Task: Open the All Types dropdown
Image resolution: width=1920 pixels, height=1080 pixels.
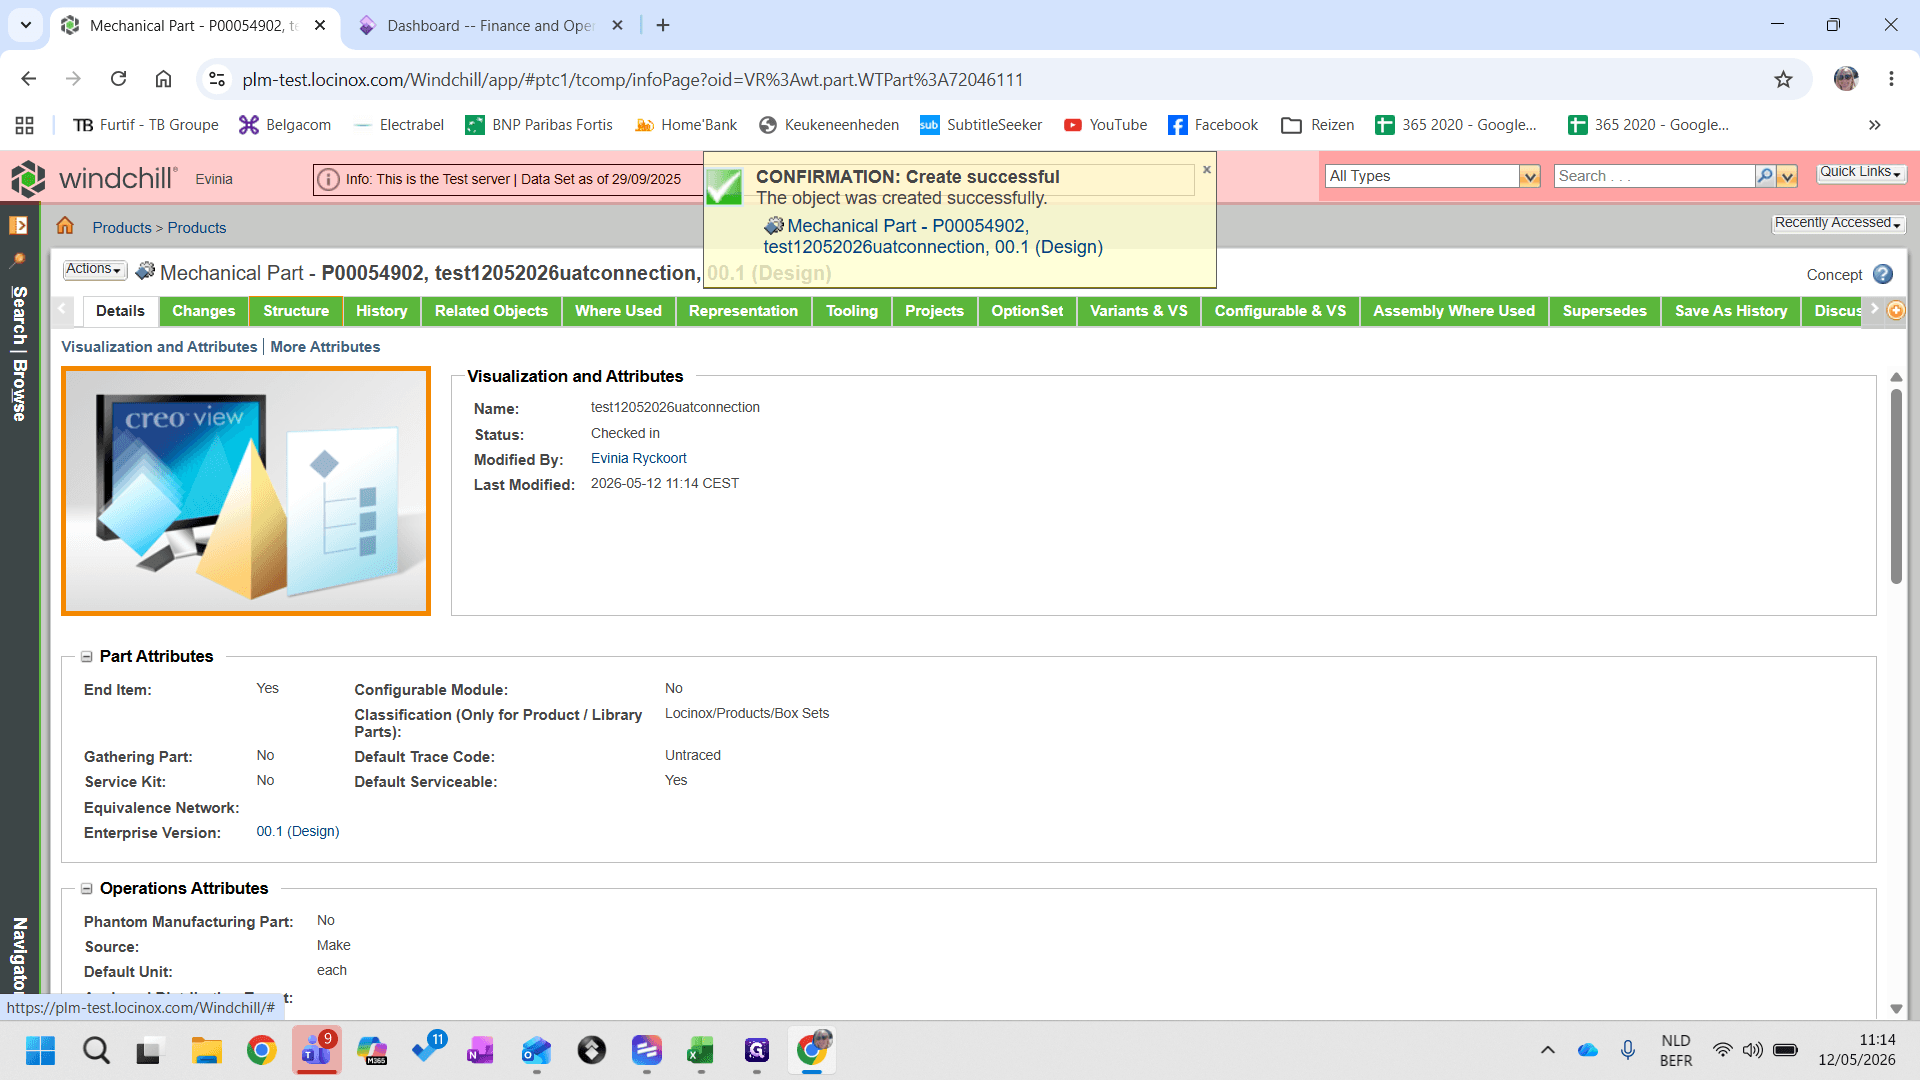Action: pyautogui.click(x=1529, y=176)
